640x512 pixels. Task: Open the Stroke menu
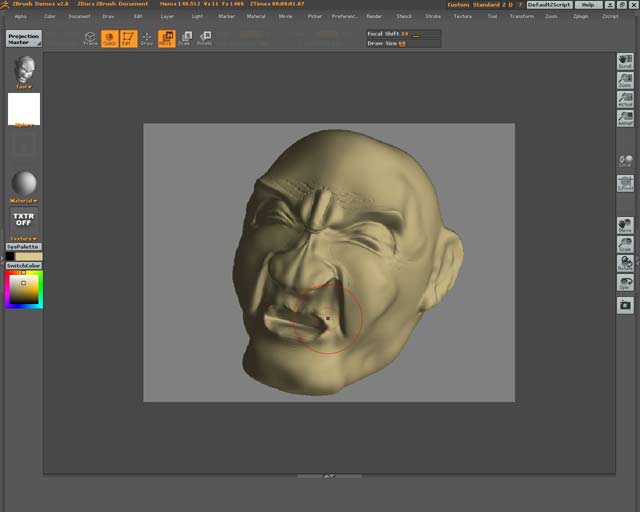tap(432, 16)
